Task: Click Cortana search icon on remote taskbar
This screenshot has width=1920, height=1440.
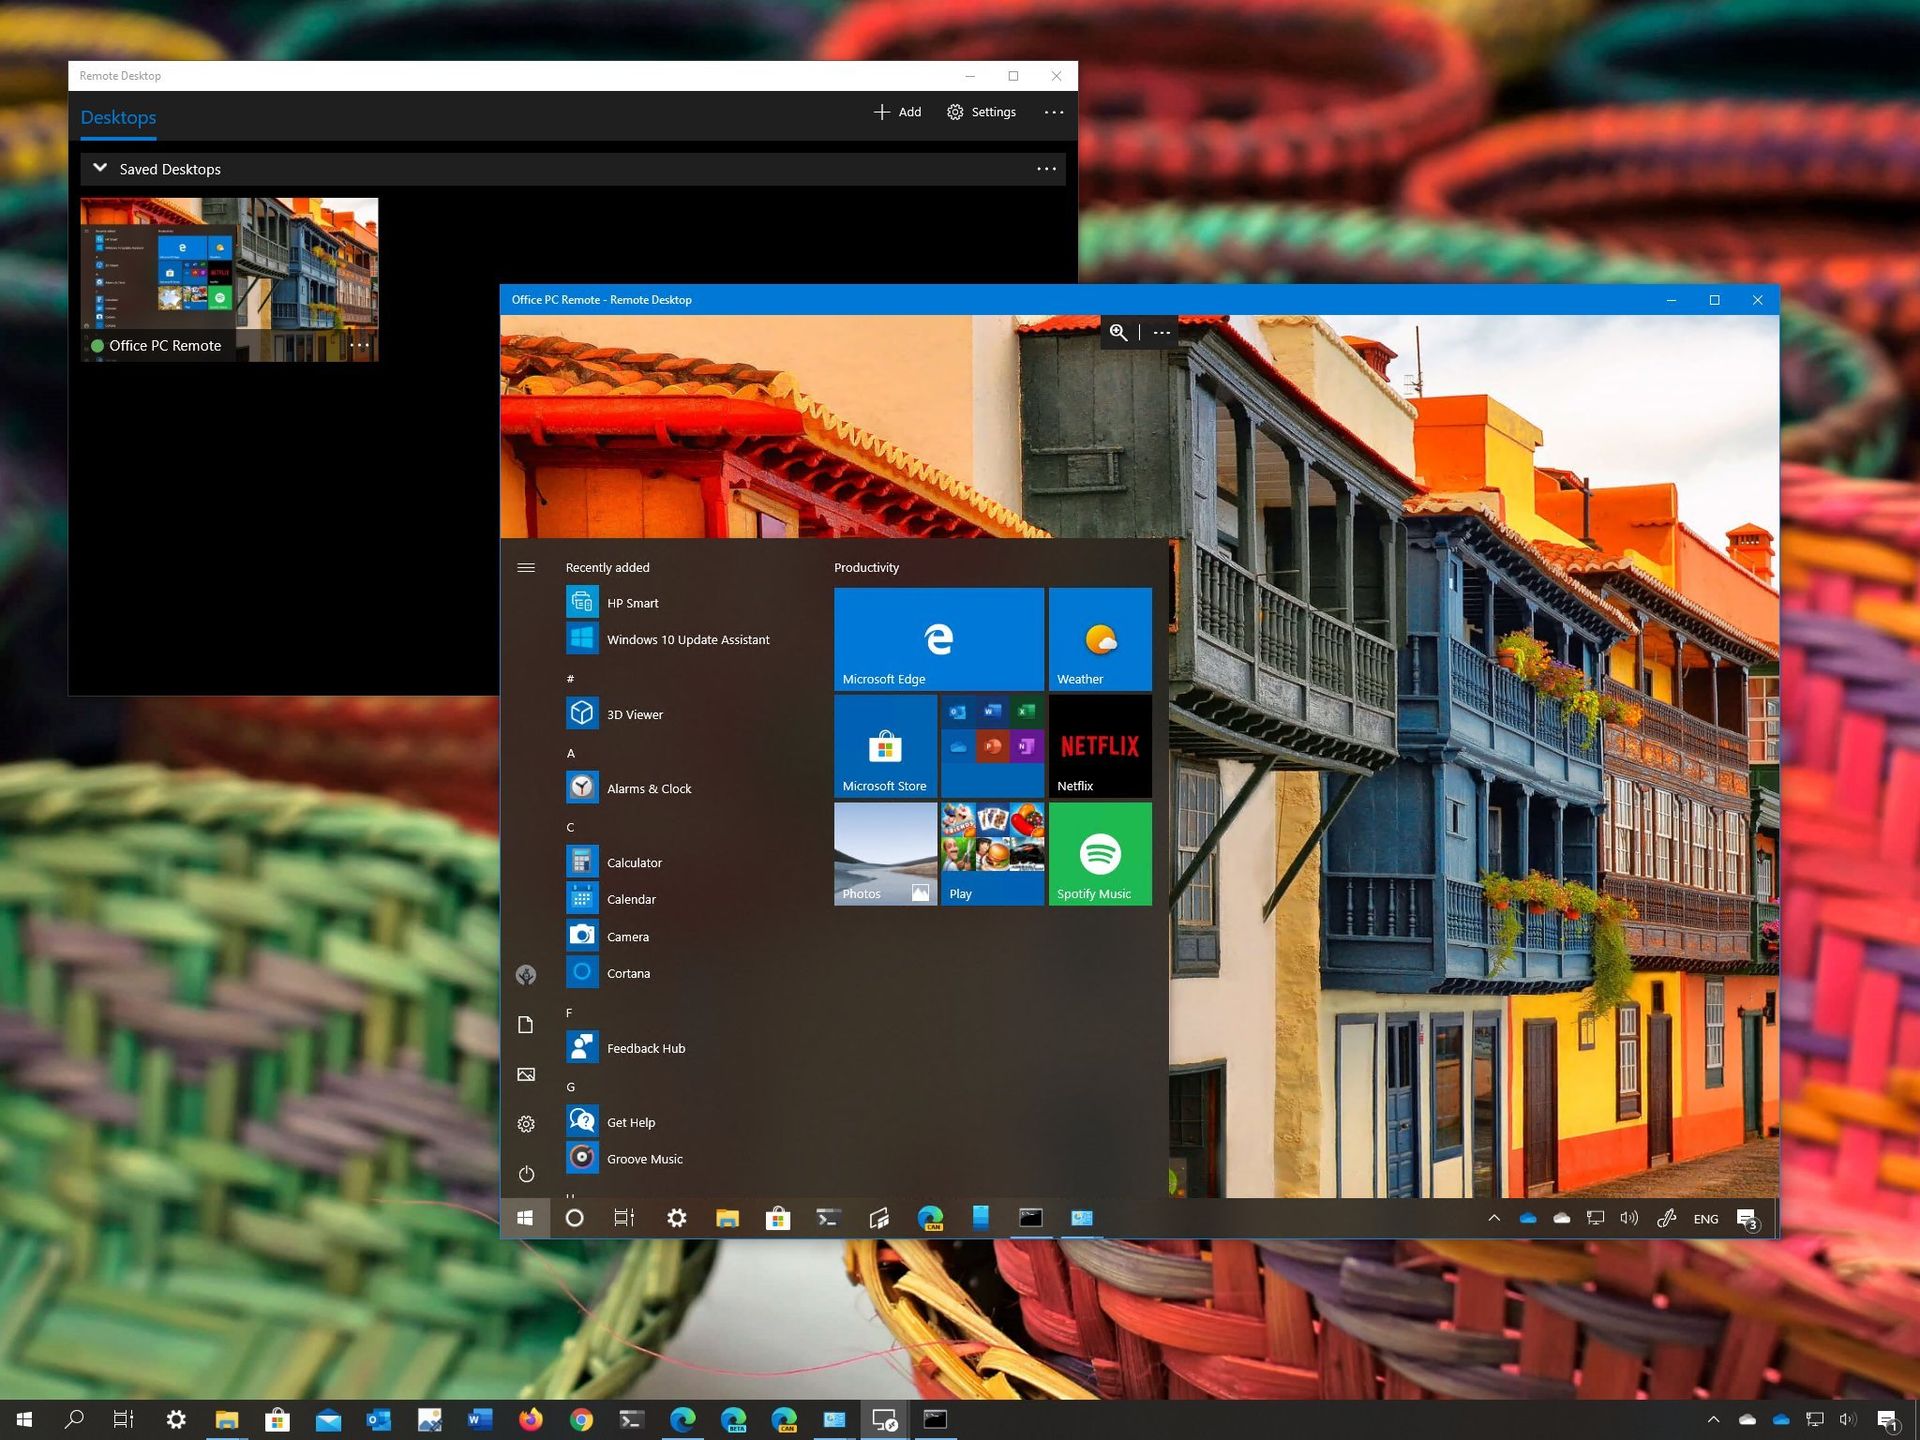Action: tap(575, 1218)
